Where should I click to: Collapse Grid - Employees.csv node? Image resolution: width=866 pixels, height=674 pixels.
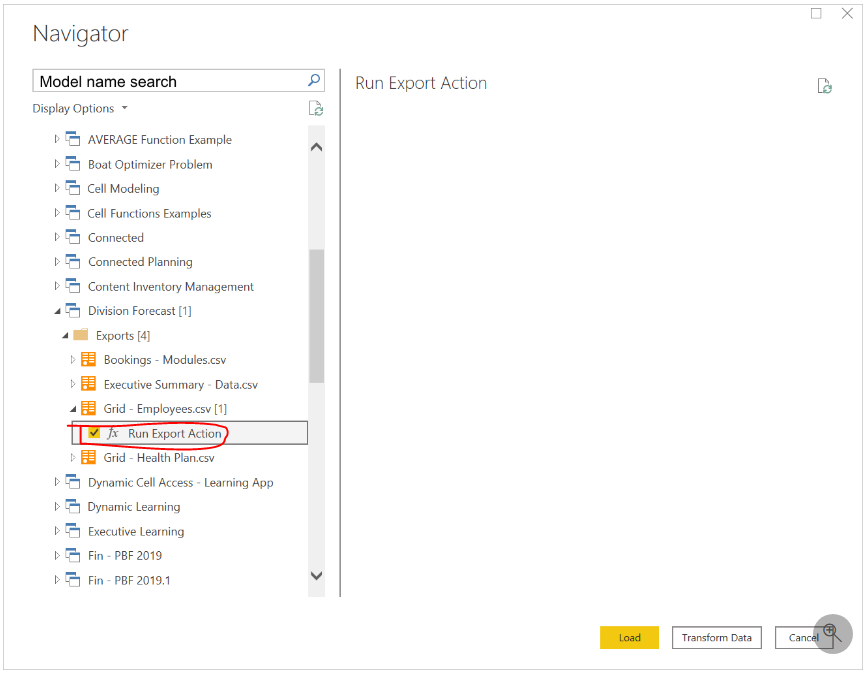(x=73, y=409)
